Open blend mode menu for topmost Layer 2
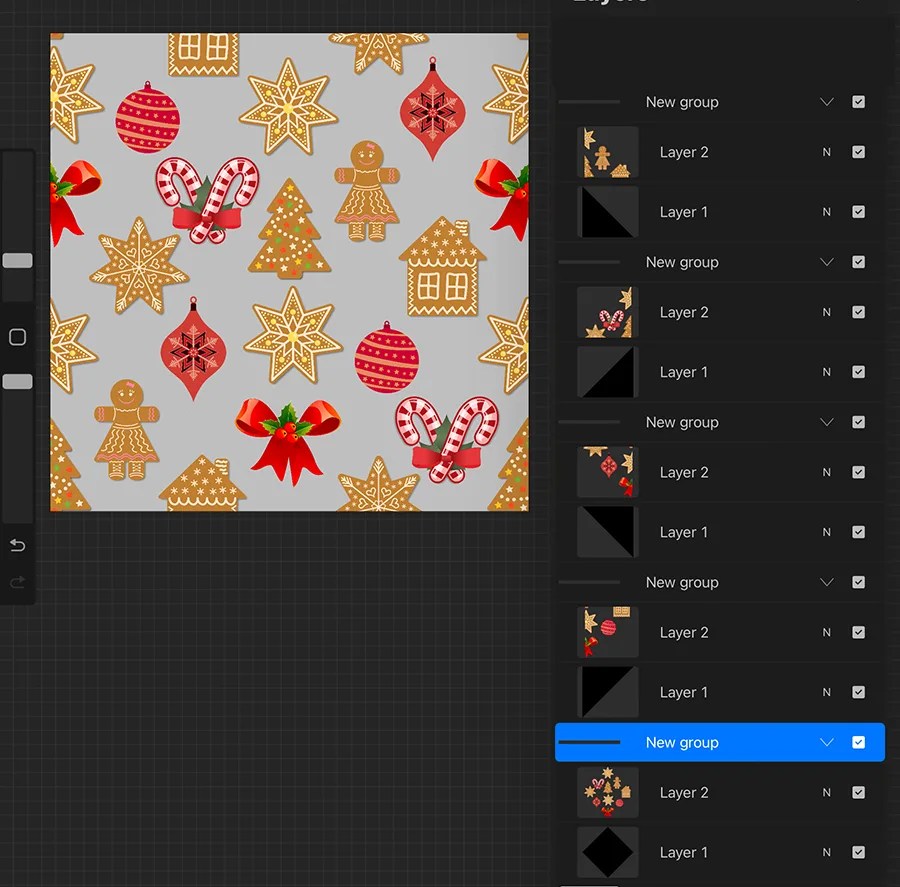Image resolution: width=900 pixels, height=887 pixels. tap(826, 152)
